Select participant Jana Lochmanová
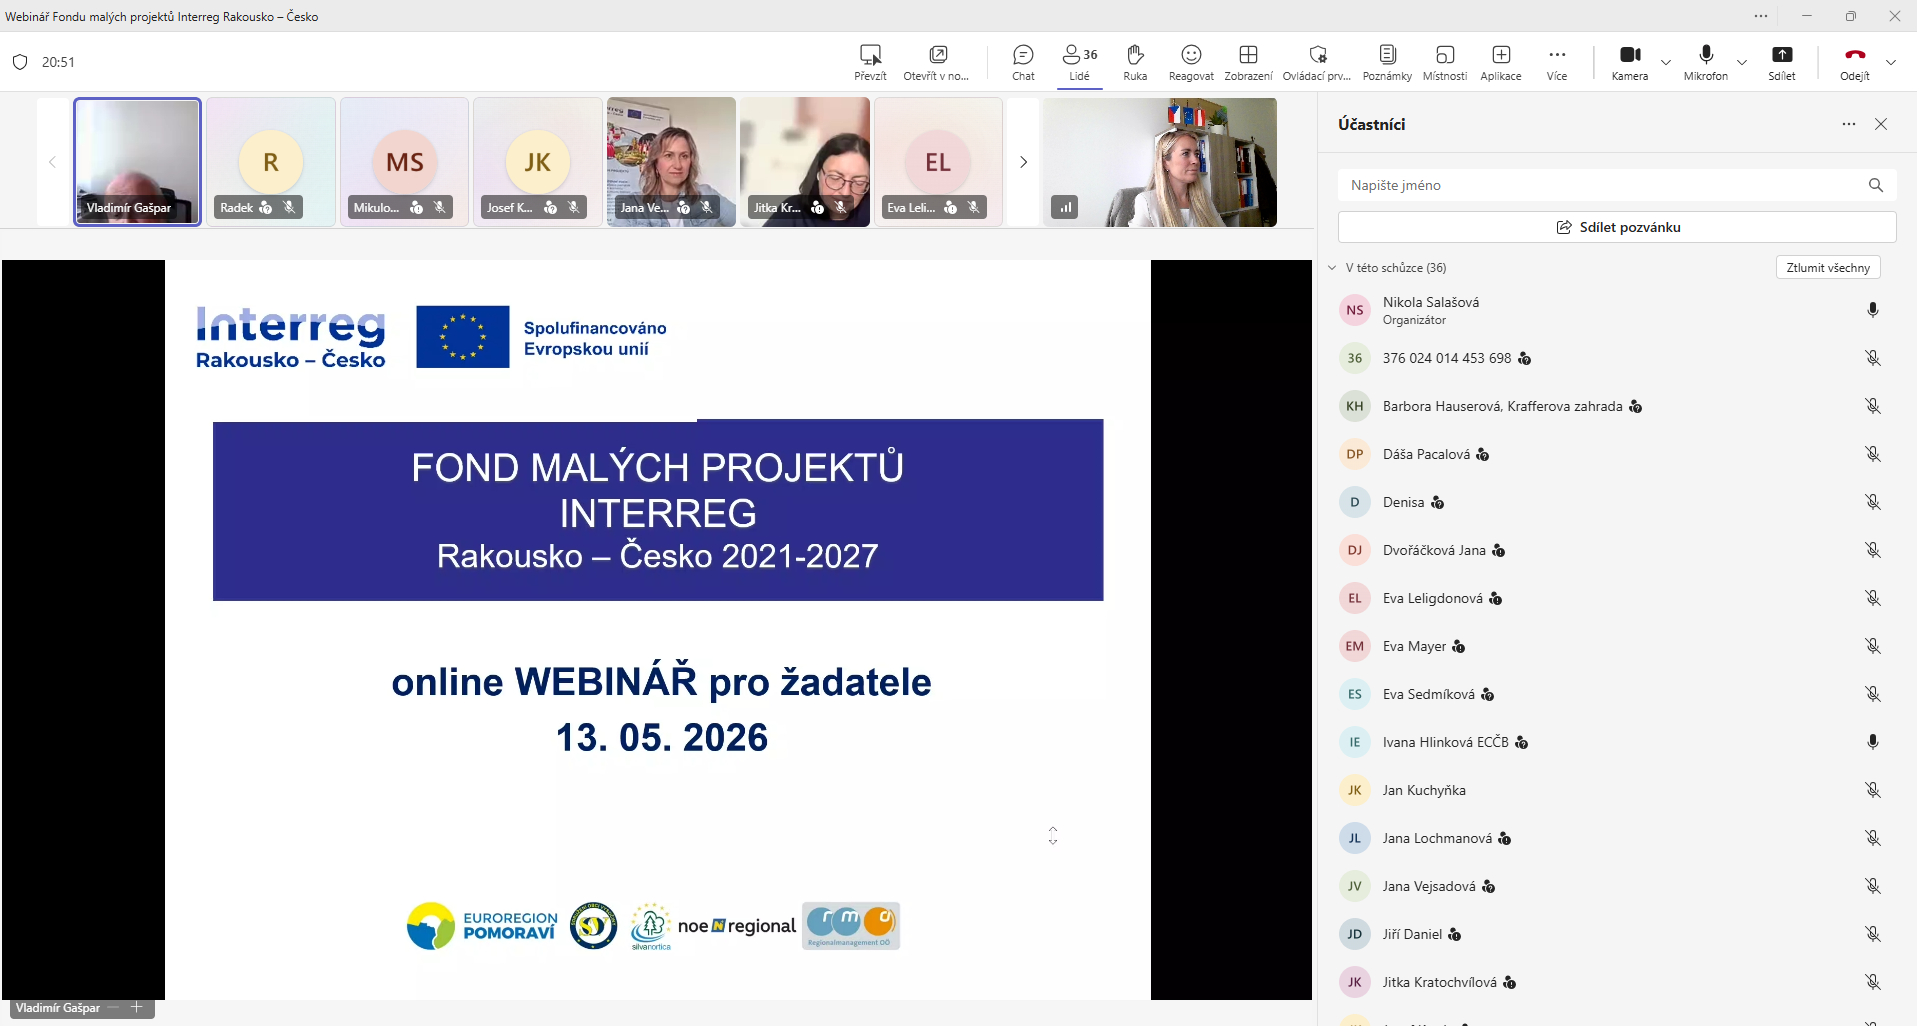Screen dimensions: 1917x1026 [x=1617, y=838]
